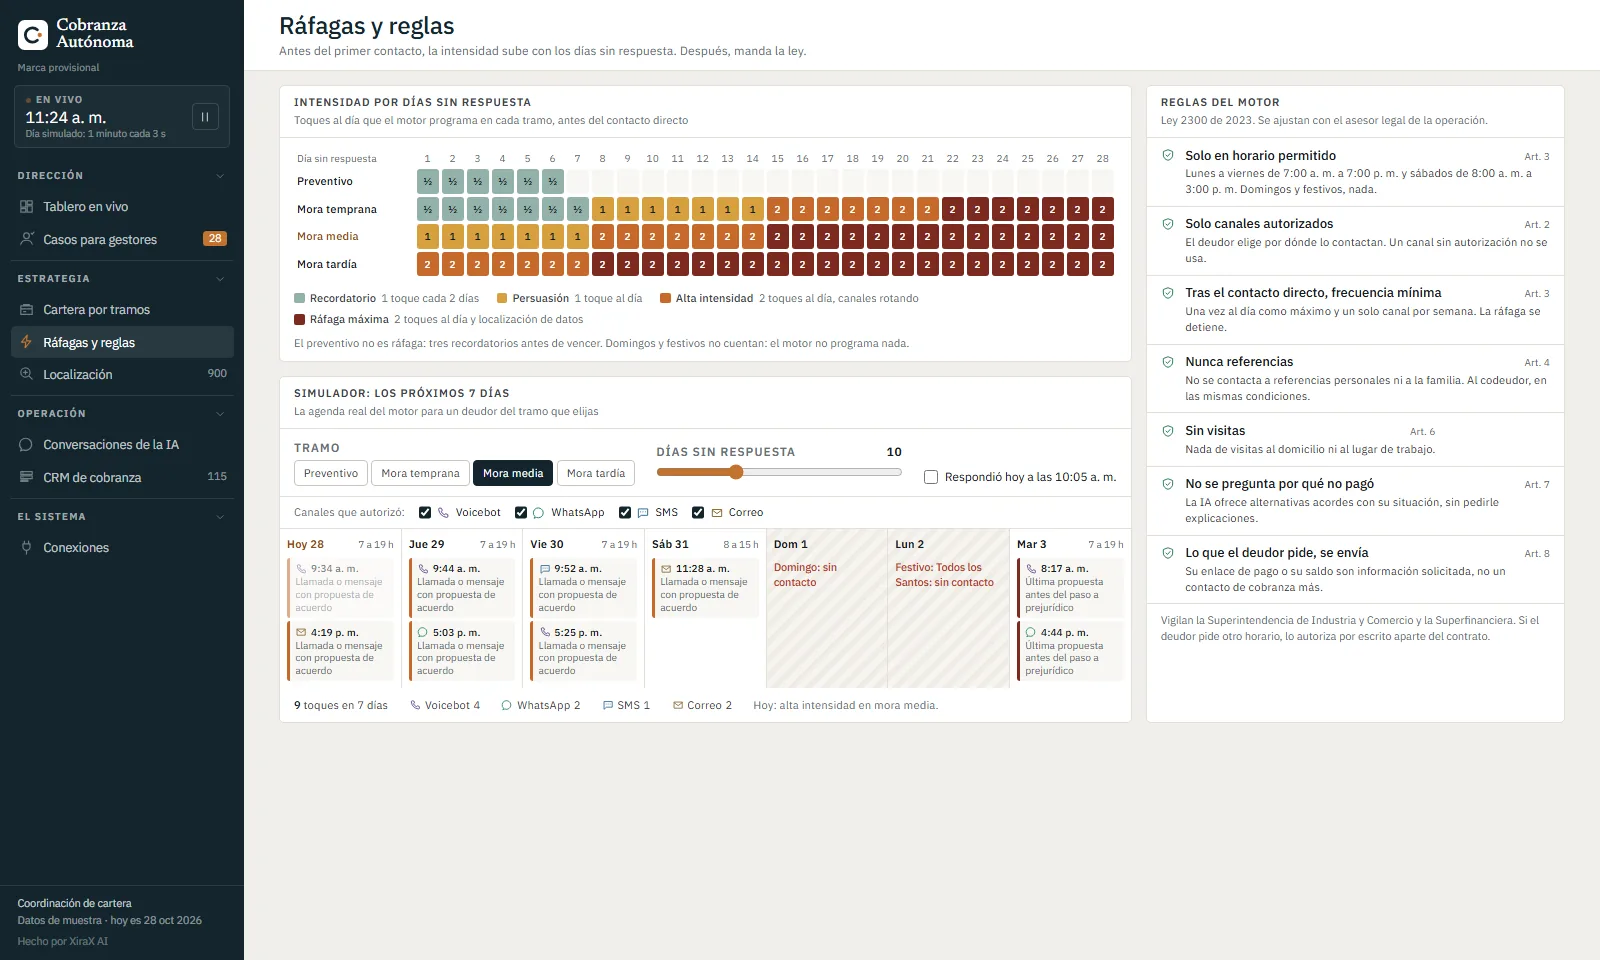The width and height of the screenshot is (1600, 960).
Task: Collapse the Dirección sidebar section
Action: tap(220, 176)
